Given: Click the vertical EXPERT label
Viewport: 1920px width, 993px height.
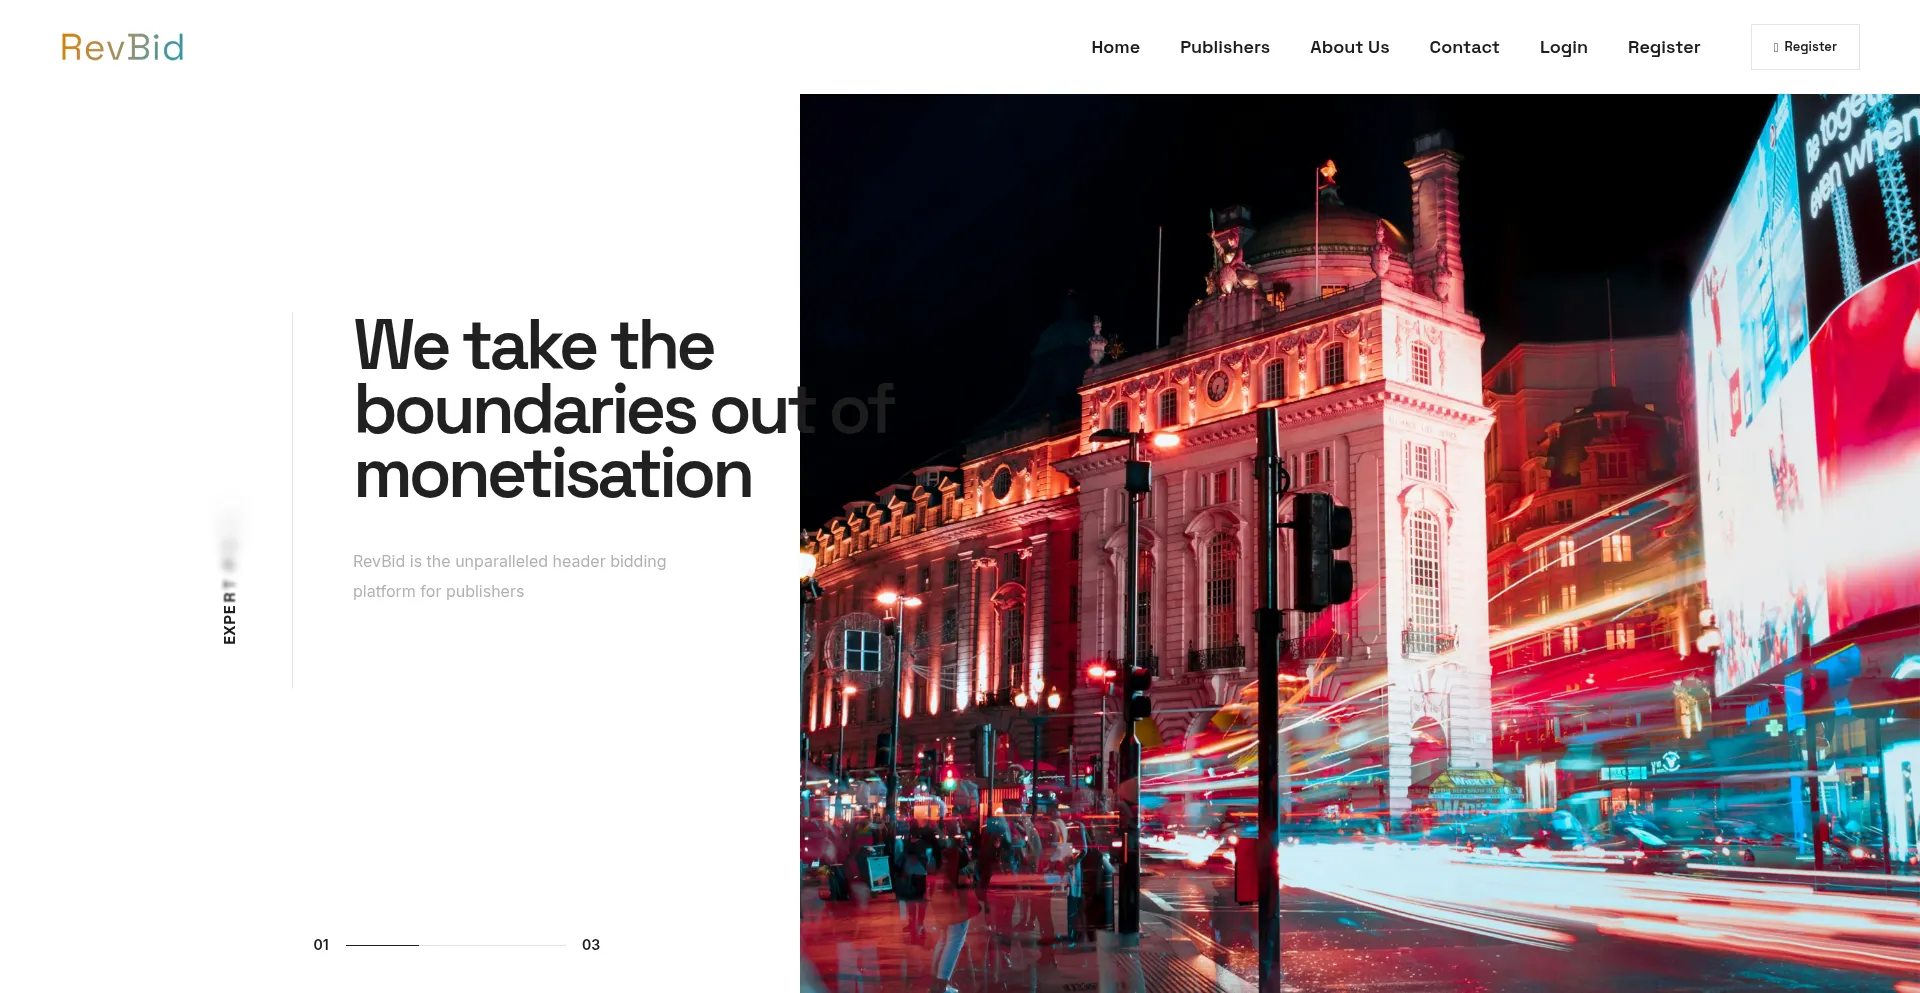Looking at the screenshot, I should point(230,610).
